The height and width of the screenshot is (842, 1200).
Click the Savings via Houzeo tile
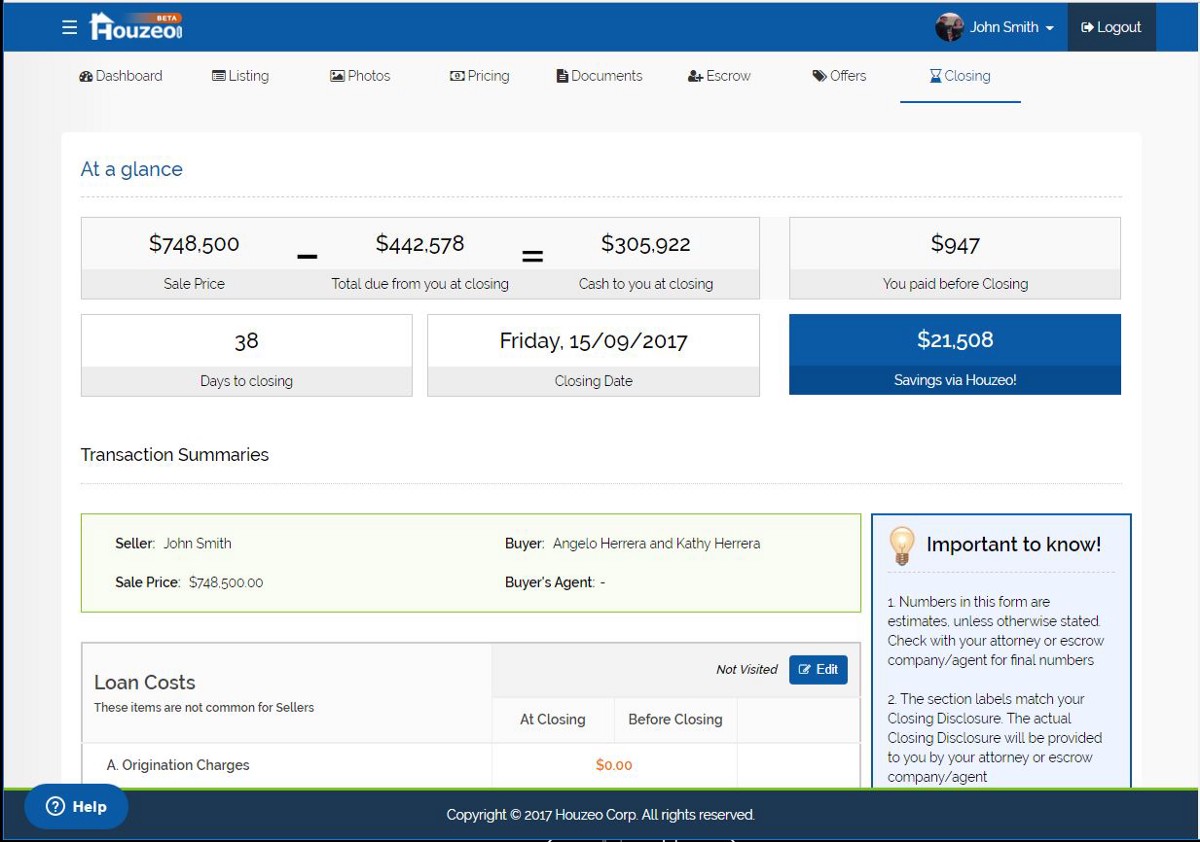pyautogui.click(x=954, y=355)
